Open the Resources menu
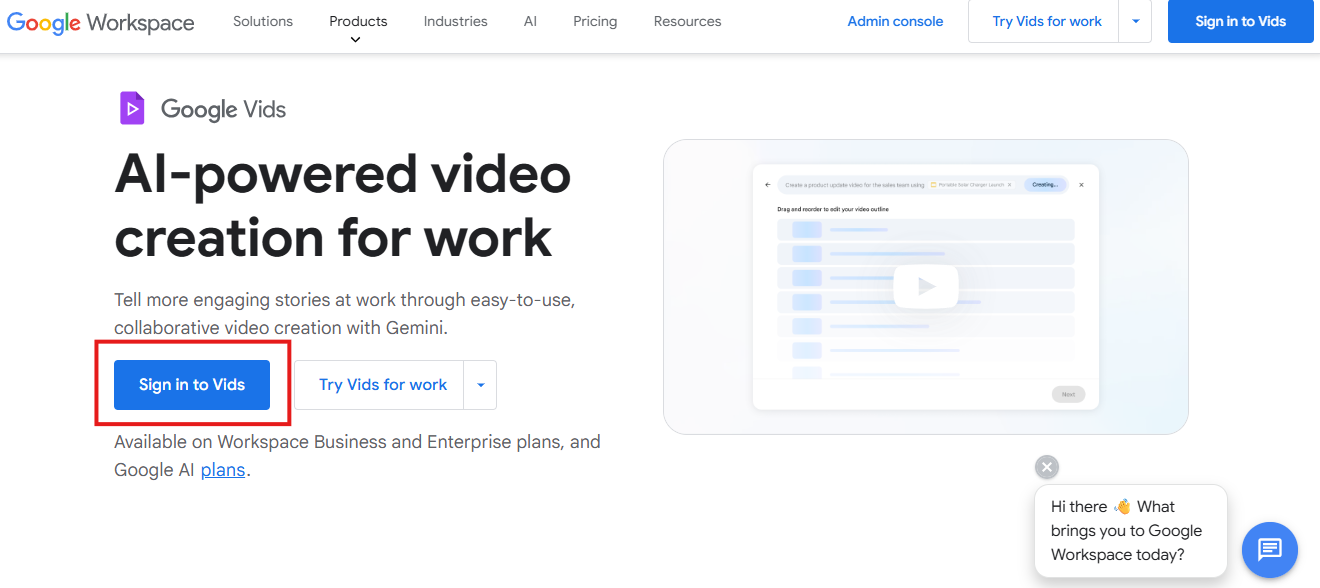Screen dimensions: 1320x588 click(x=687, y=21)
